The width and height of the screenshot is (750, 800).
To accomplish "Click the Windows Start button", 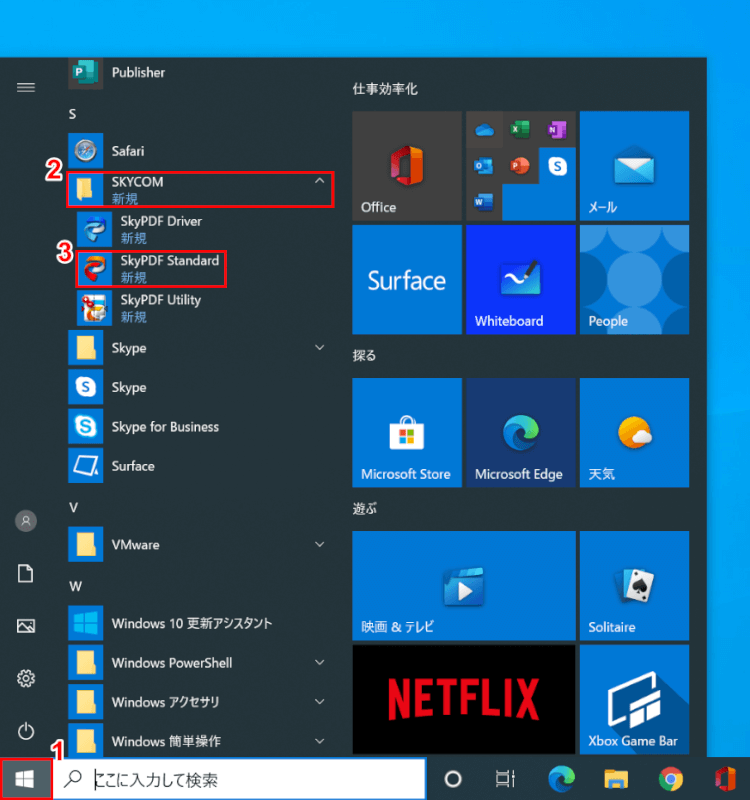I will pos(26,779).
